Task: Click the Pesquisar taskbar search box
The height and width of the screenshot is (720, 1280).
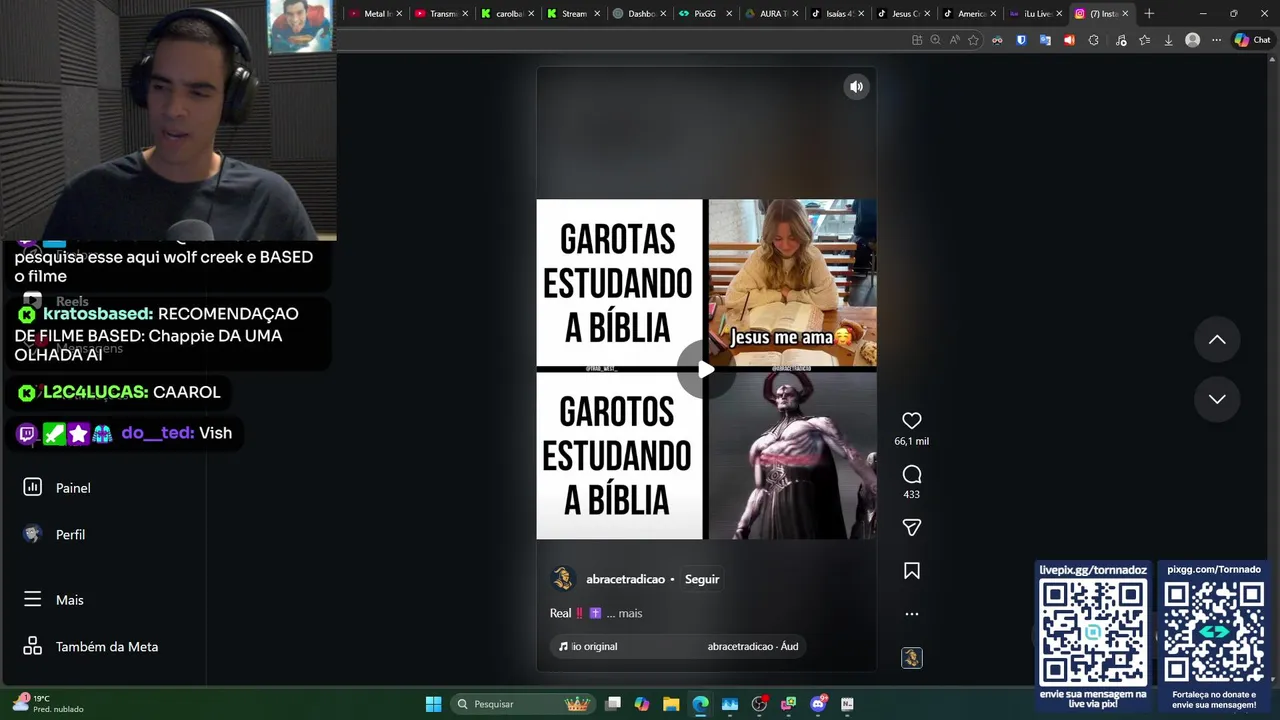Action: [x=521, y=704]
